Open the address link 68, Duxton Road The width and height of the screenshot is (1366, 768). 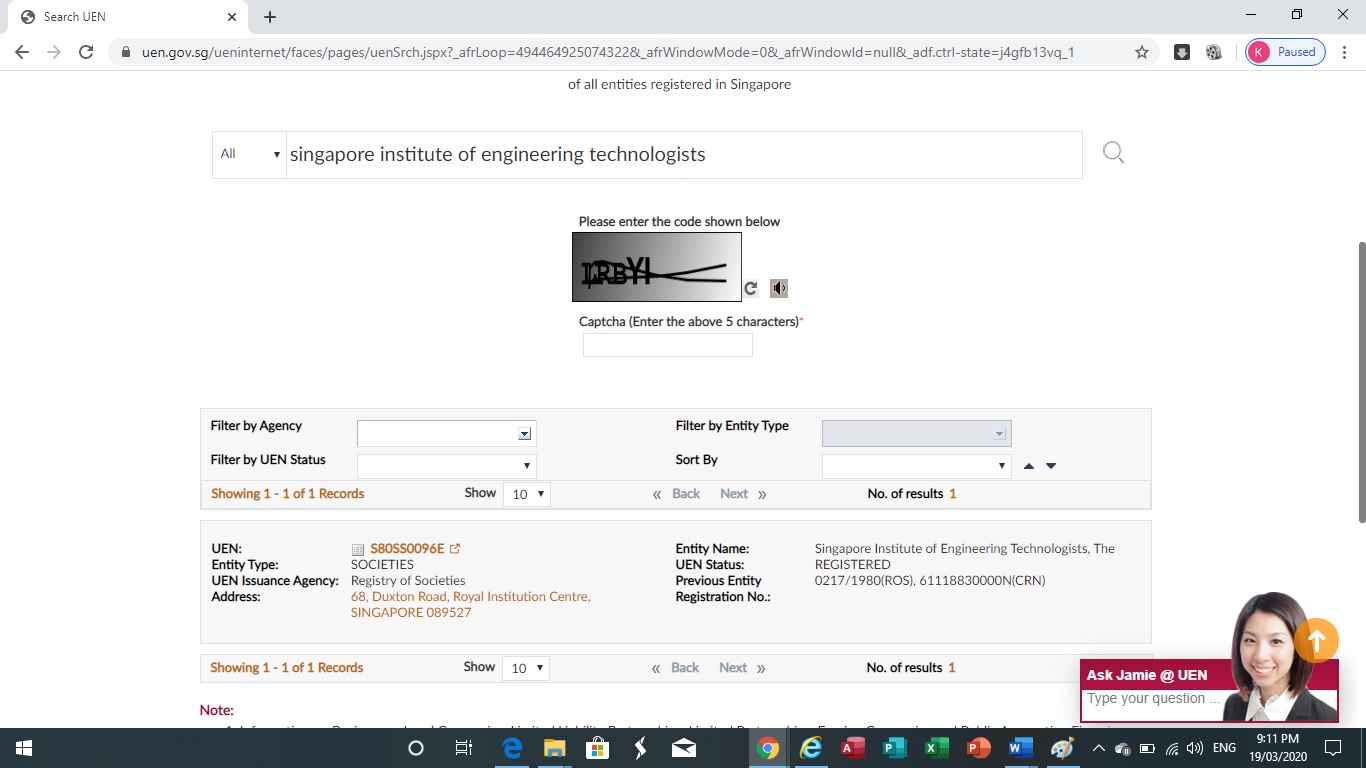click(x=470, y=604)
